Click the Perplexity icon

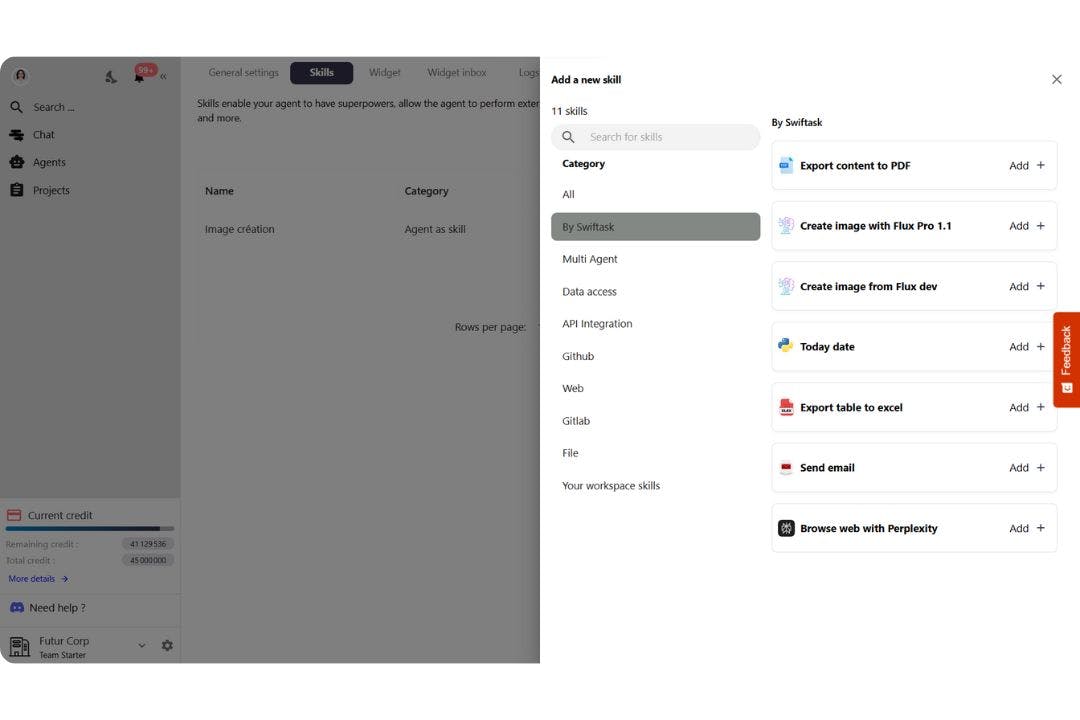[786, 528]
